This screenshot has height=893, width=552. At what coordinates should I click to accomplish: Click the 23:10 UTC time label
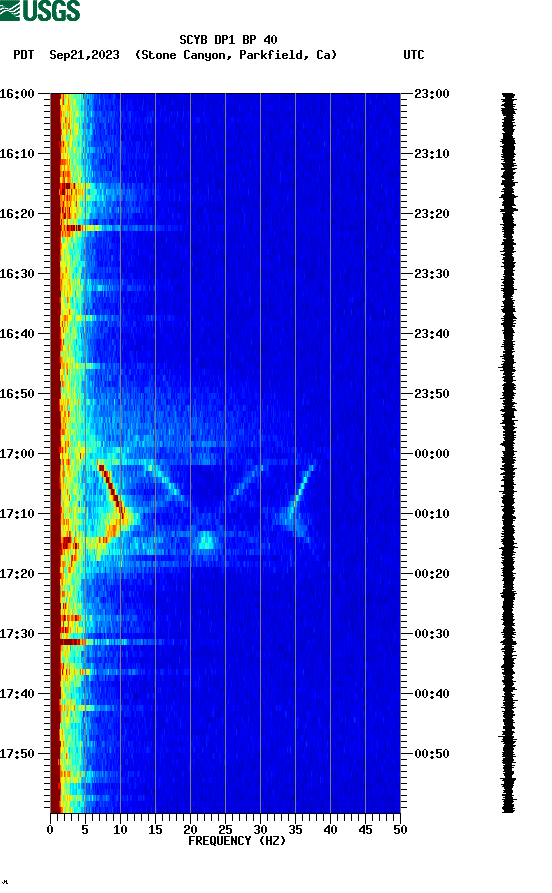432,153
